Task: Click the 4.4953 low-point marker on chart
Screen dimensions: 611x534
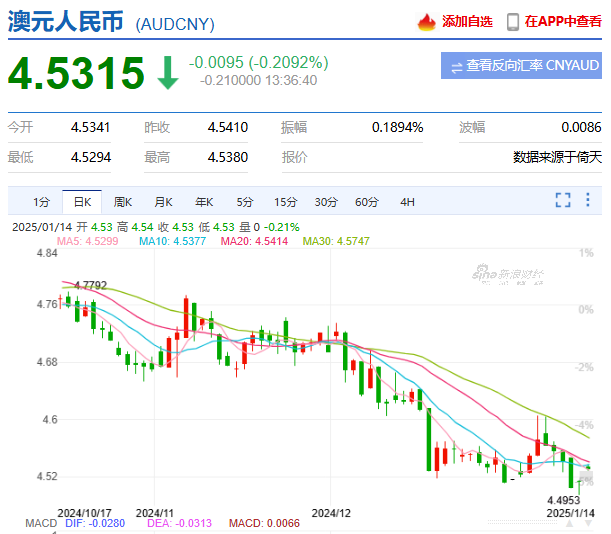Action: 564,499
